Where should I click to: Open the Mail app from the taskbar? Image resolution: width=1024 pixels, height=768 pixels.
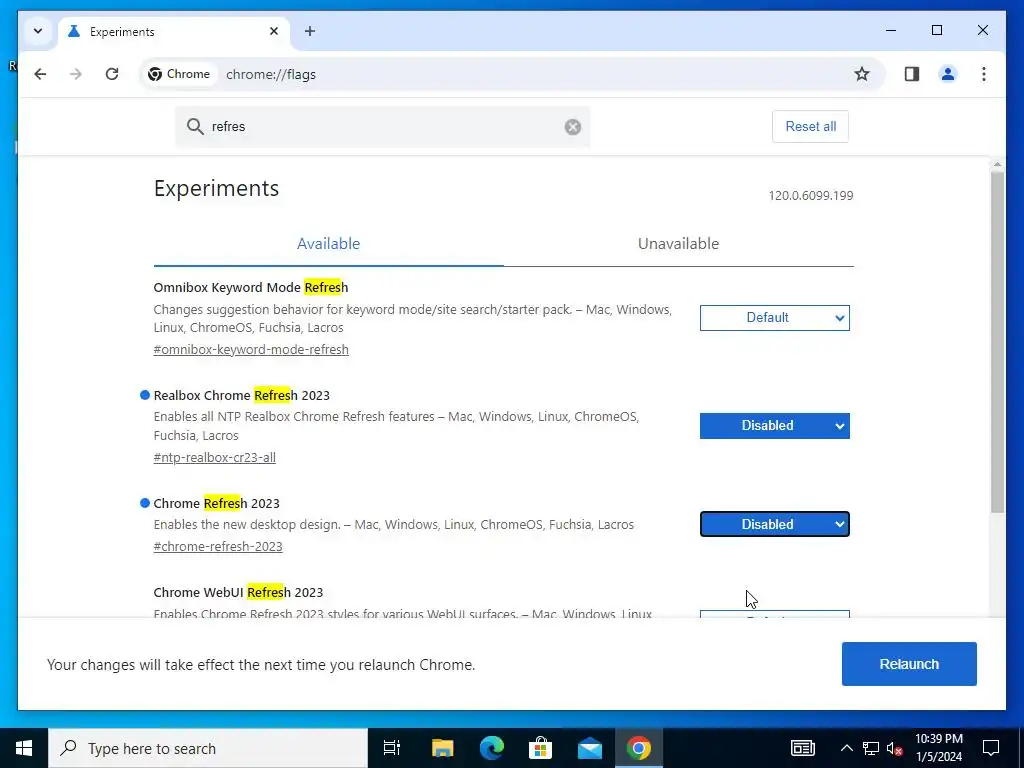(590, 748)
